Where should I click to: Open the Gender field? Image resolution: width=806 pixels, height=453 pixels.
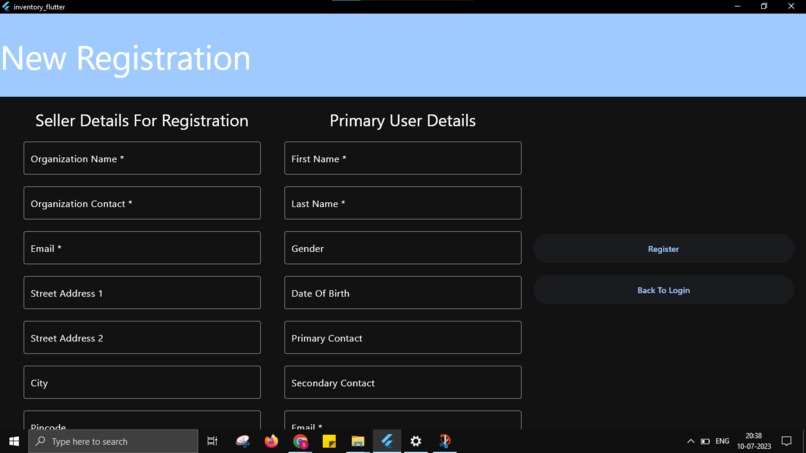(402, 248)
